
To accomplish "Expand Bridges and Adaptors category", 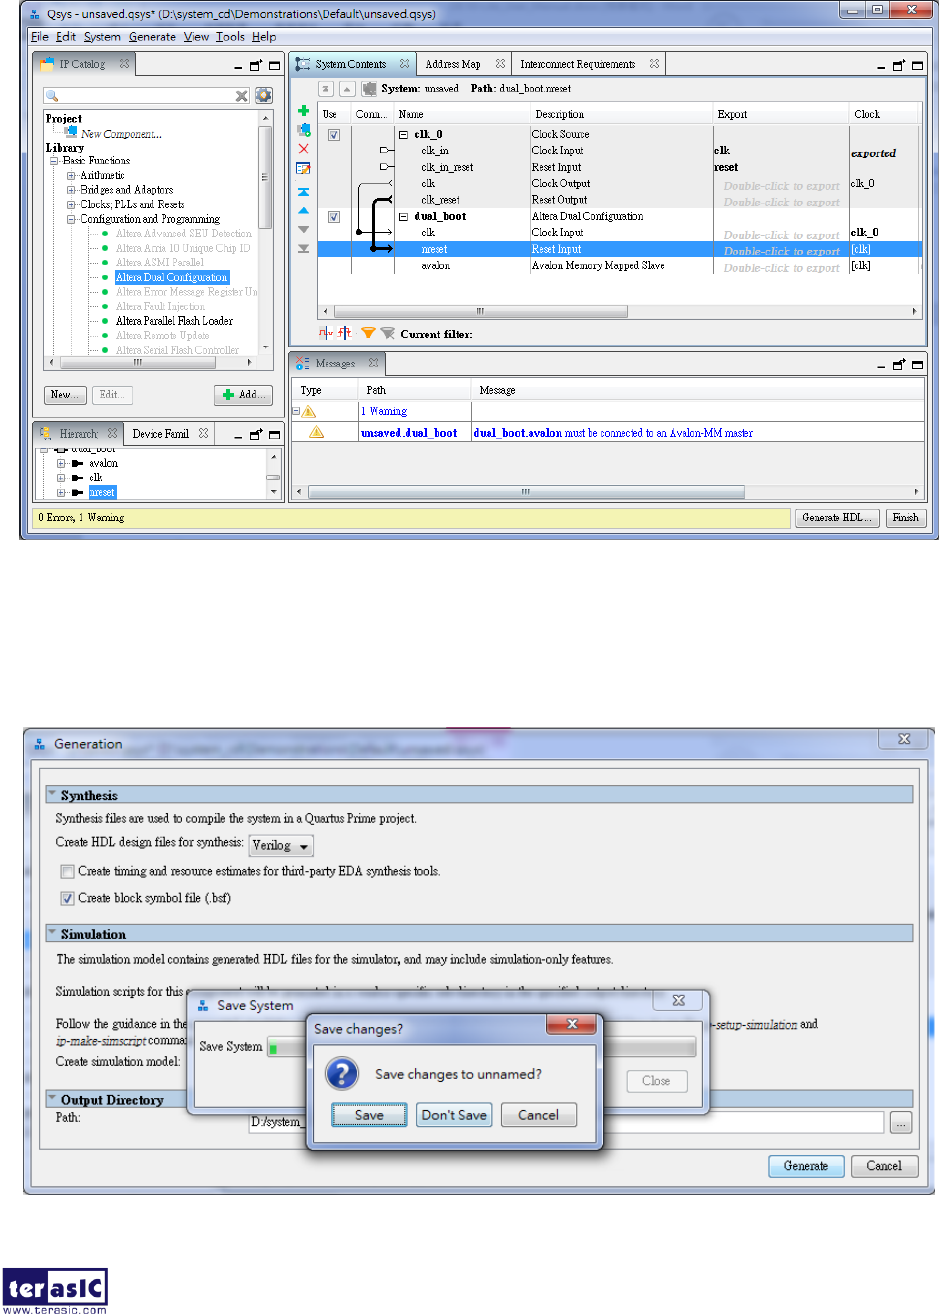I will [x=71, y=190].
